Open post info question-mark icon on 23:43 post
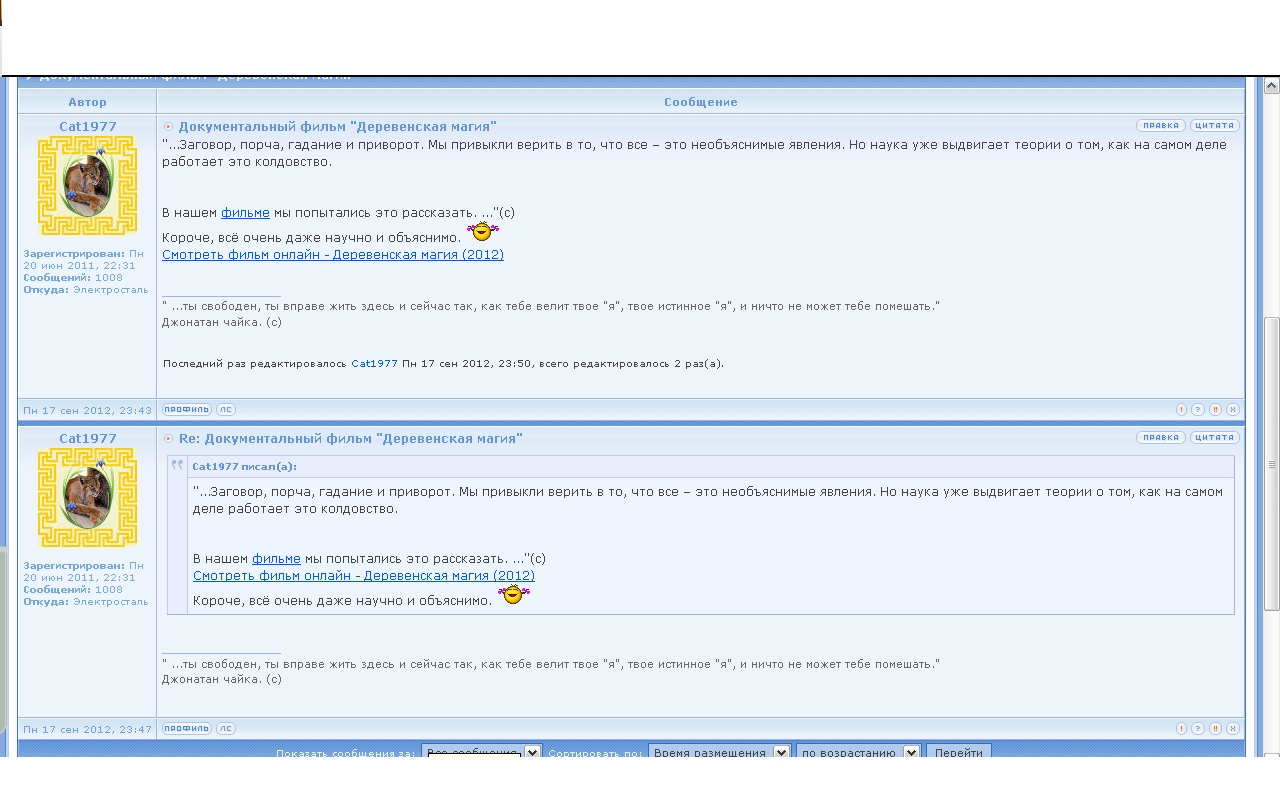The height and width of the screenshot is (800, 1280). (1198, 409)
